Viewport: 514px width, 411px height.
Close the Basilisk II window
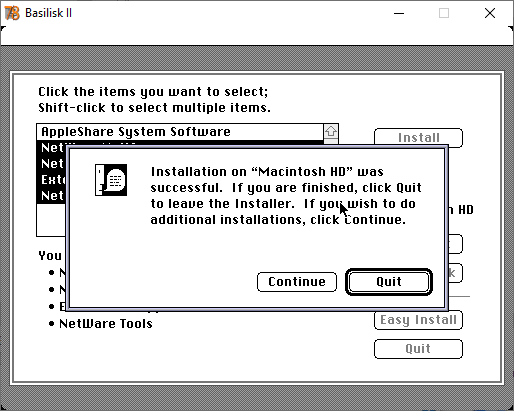pyautogui.click(x=490, y=13)
